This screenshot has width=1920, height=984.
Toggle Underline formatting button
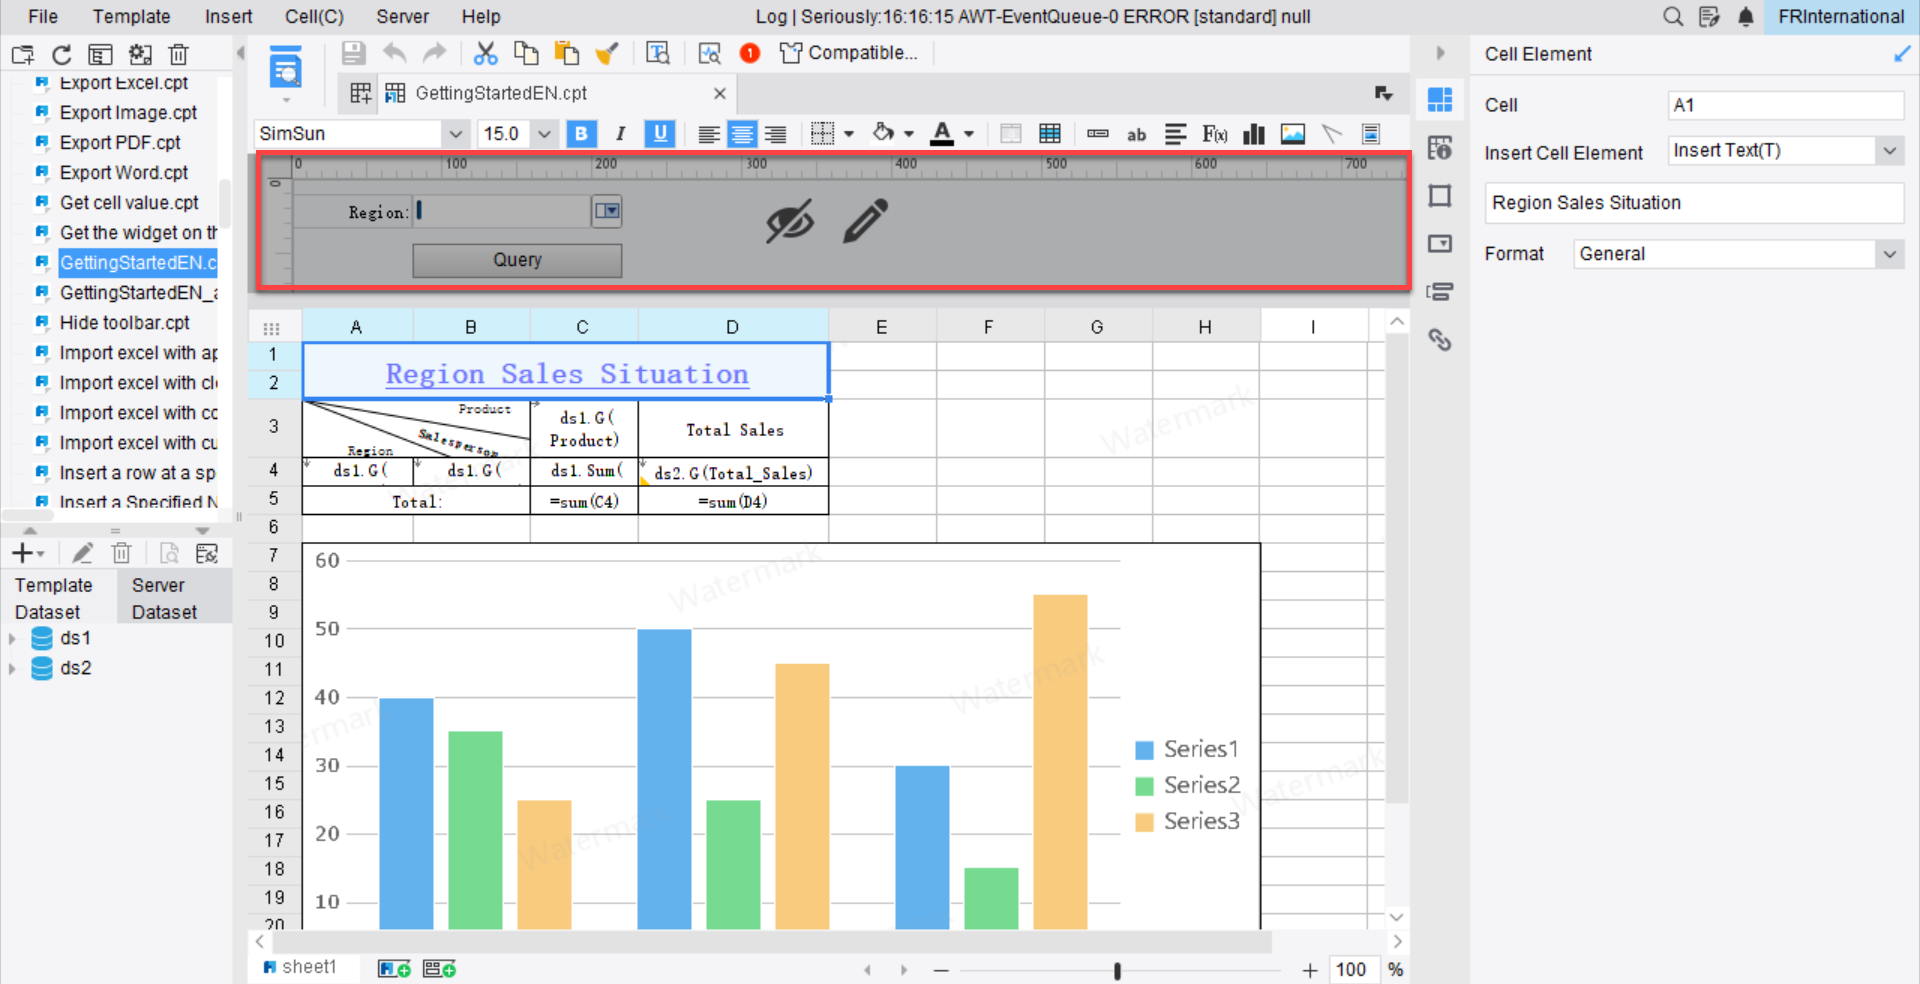660,134
